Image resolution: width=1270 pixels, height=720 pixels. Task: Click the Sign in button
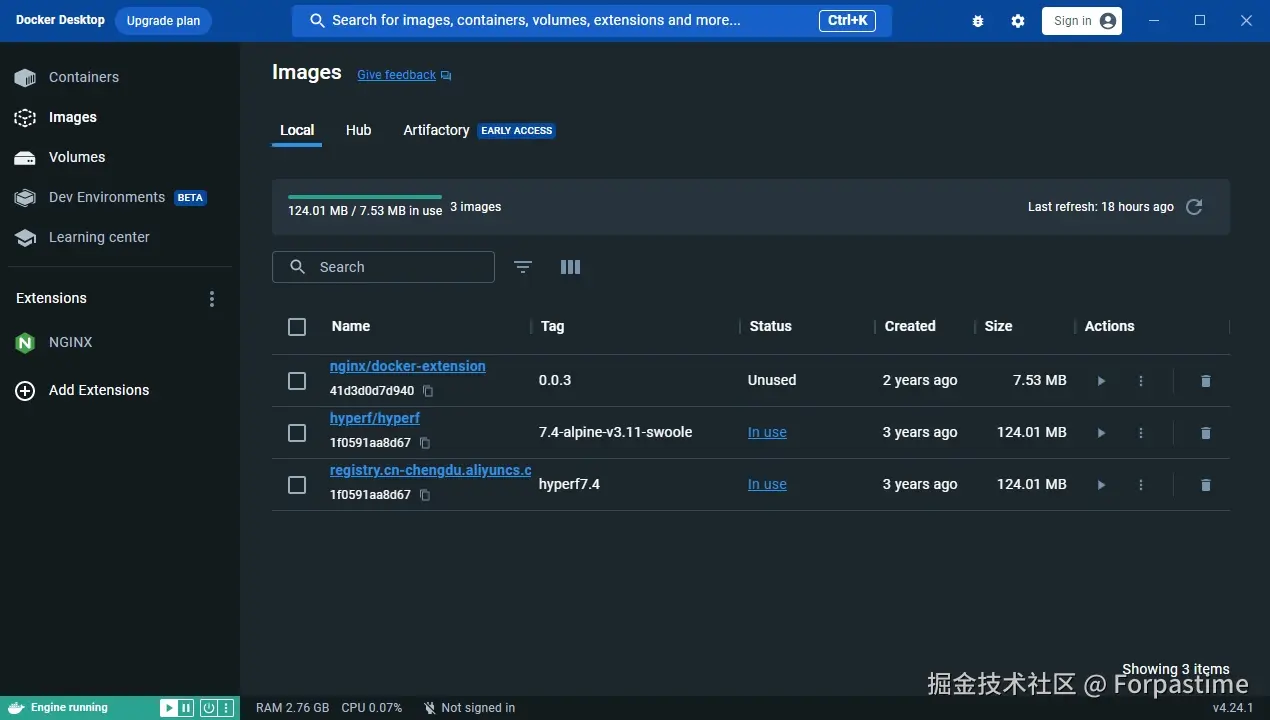[1082, 21]
